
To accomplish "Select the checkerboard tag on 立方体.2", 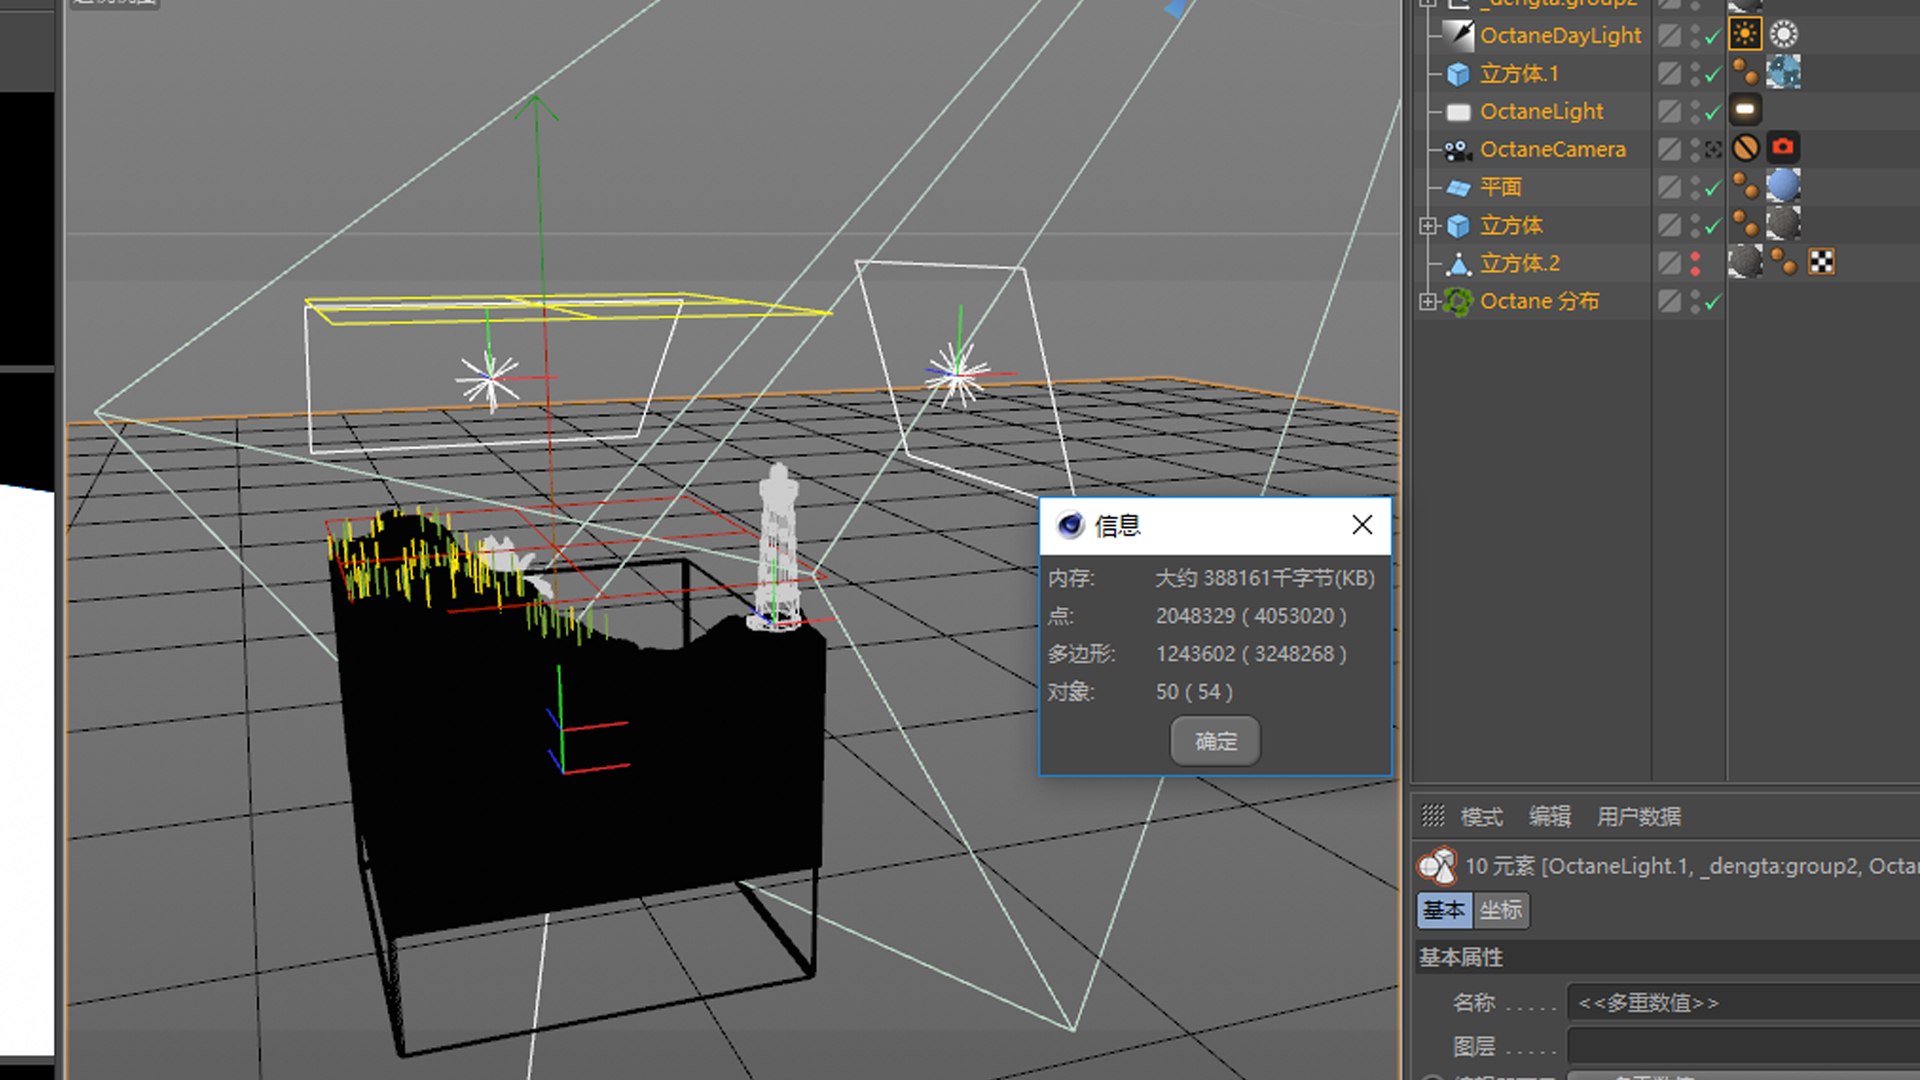I will pos(1821,262).
